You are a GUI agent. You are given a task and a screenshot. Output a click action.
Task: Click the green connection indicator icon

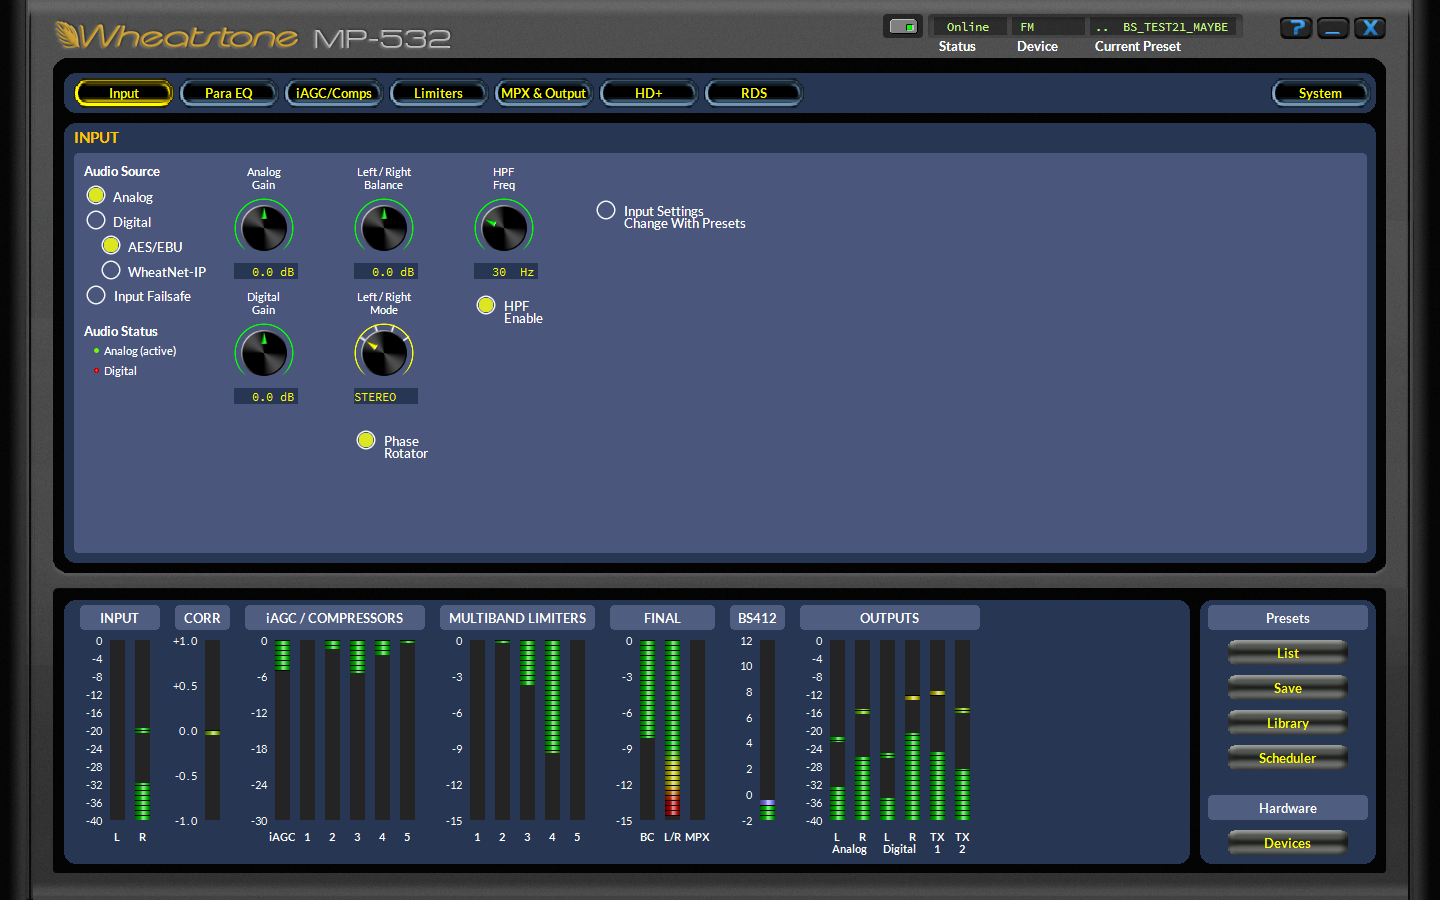click(903, 27)
